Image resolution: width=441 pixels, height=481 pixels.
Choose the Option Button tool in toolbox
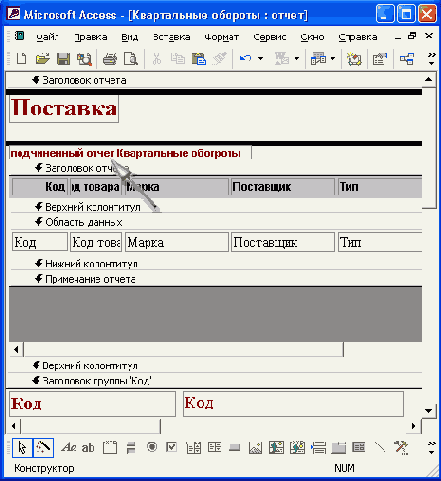pos(152,447)
